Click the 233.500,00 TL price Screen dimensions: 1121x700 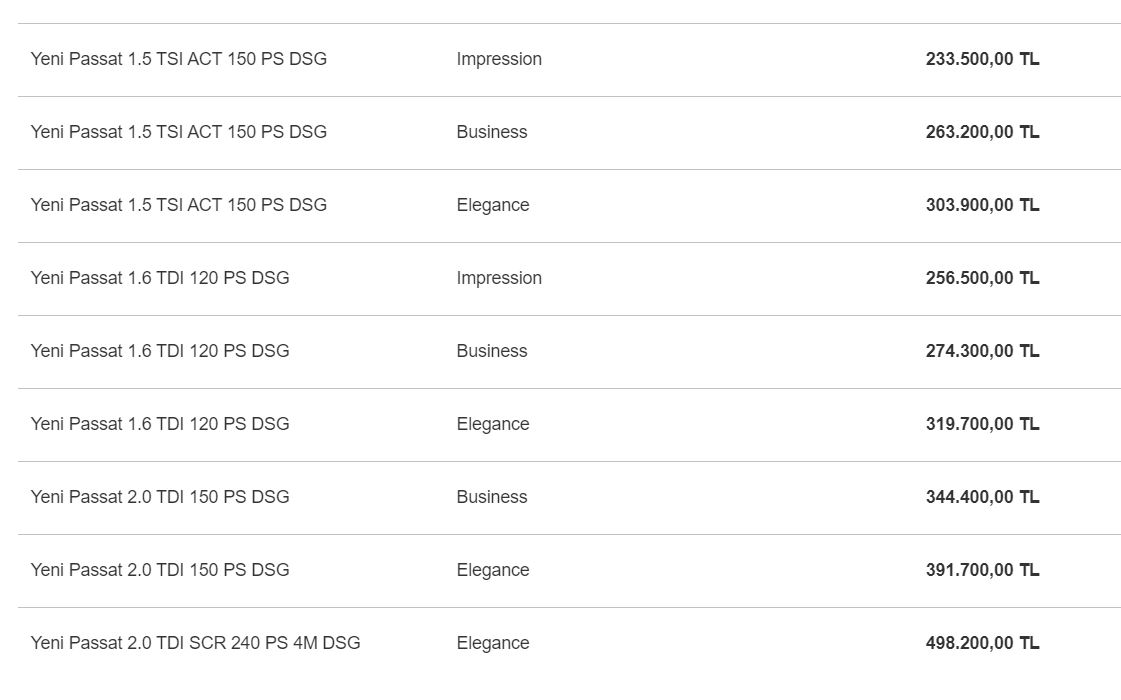coord(982,59)
